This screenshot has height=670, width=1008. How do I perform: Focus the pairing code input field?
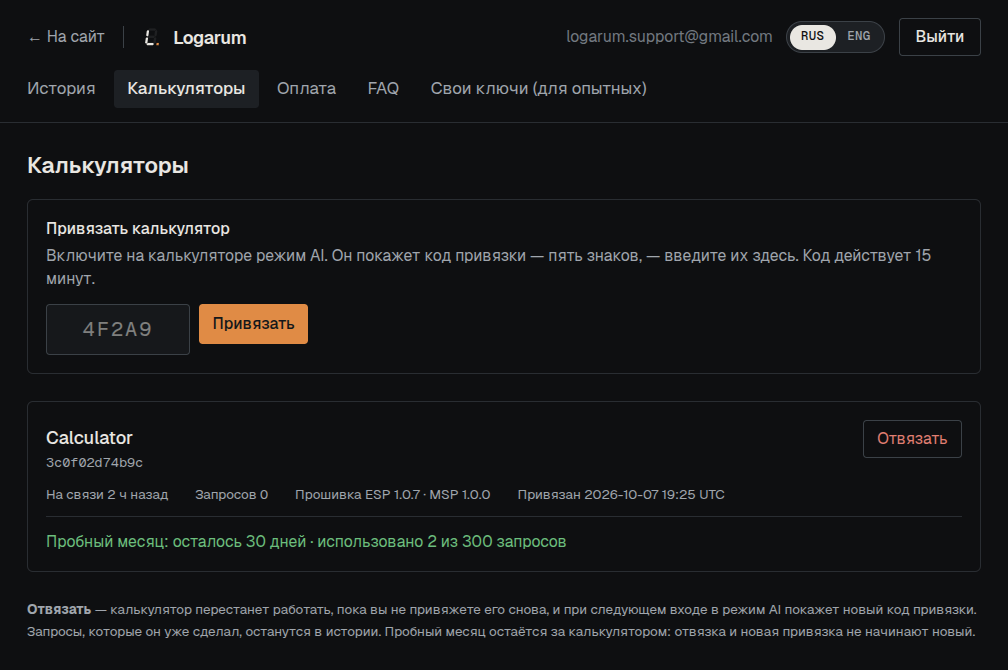pos(118,329)
